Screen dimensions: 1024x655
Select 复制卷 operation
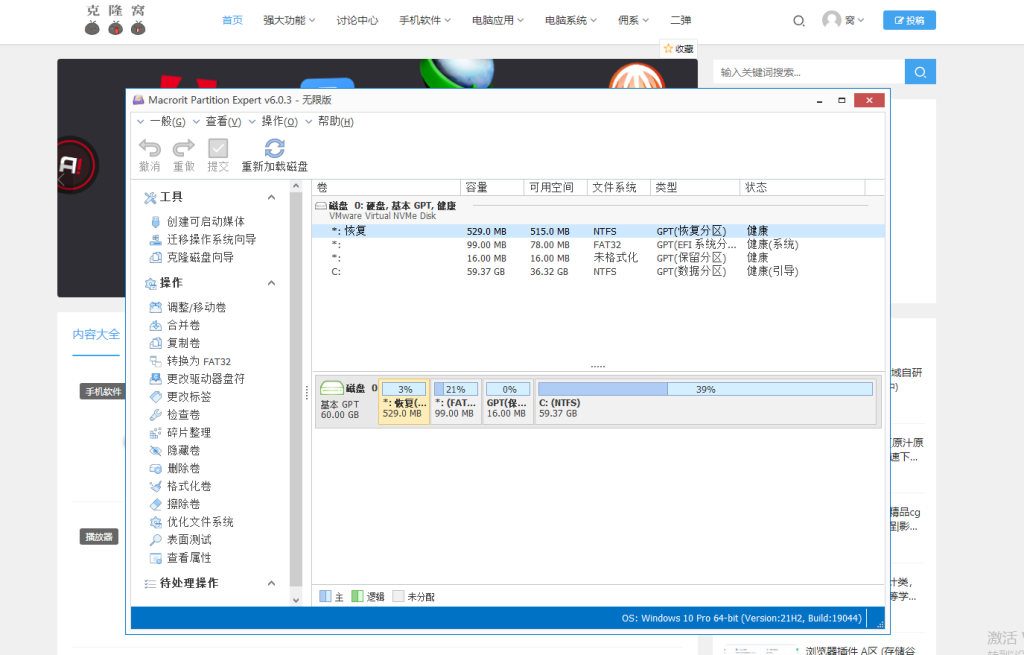(x=174, y=343)
